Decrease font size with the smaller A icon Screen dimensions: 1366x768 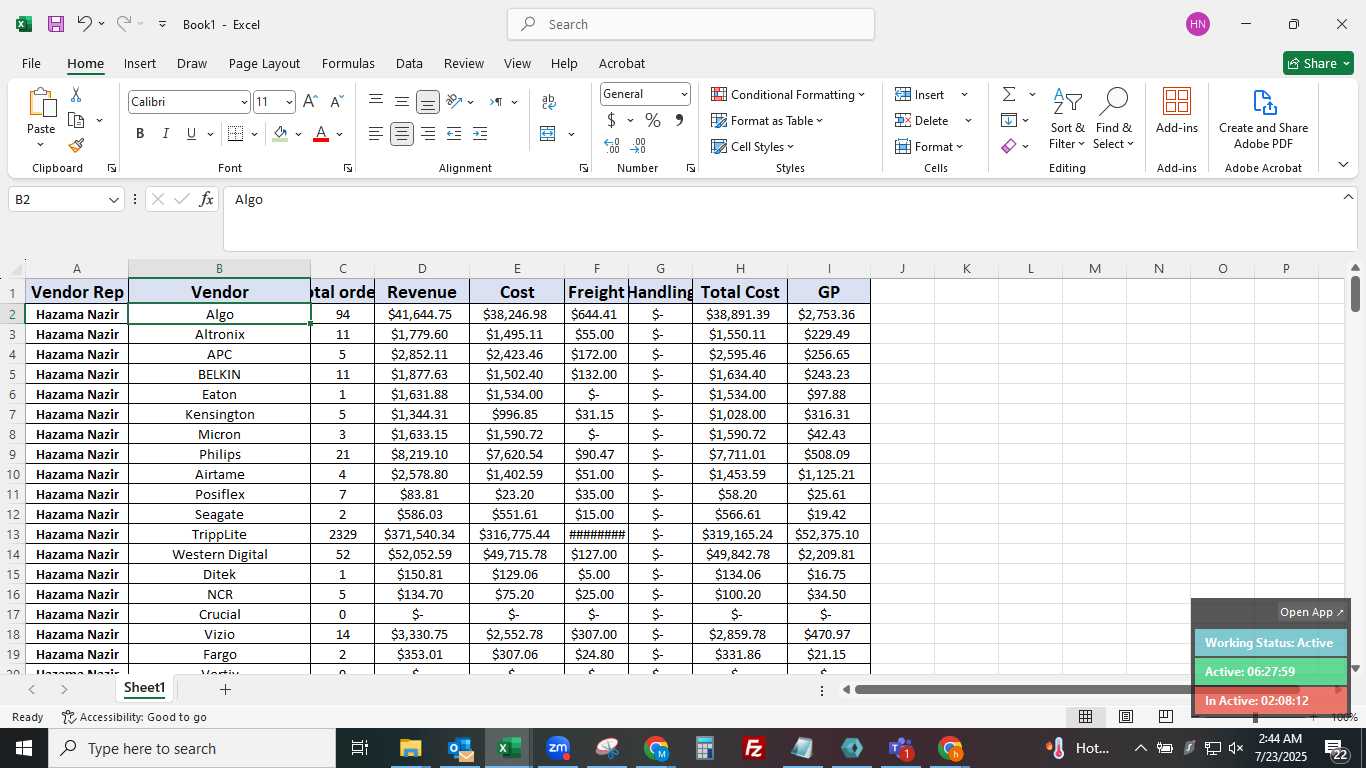pos(336,101)
